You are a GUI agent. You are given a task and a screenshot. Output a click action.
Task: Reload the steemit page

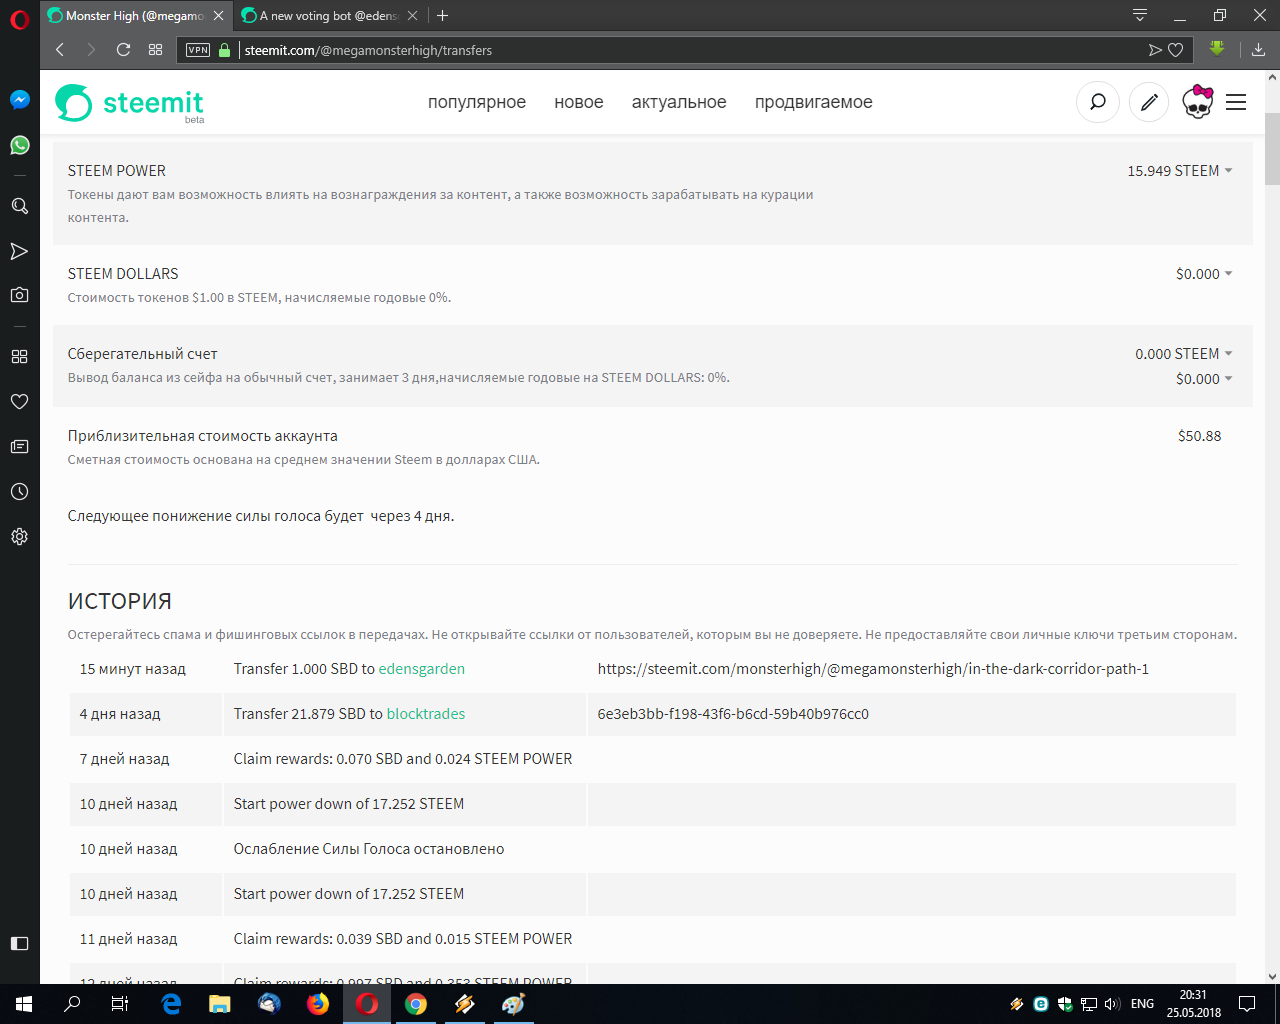123,50
